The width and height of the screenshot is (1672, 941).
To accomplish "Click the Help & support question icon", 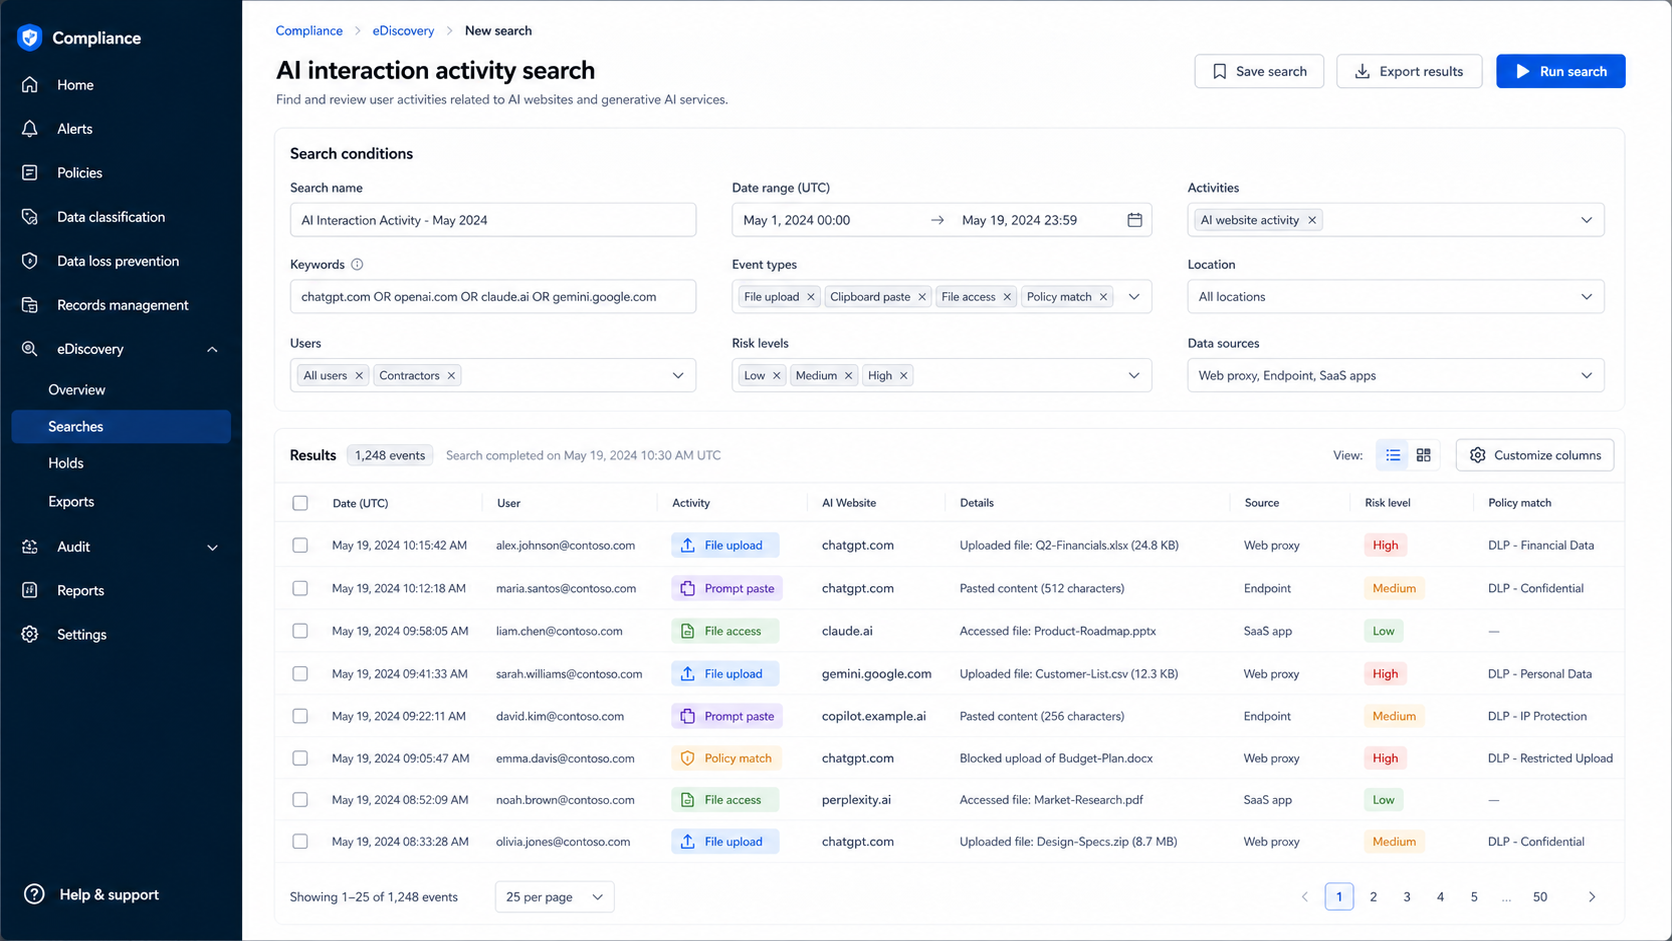I will point(34,894).
